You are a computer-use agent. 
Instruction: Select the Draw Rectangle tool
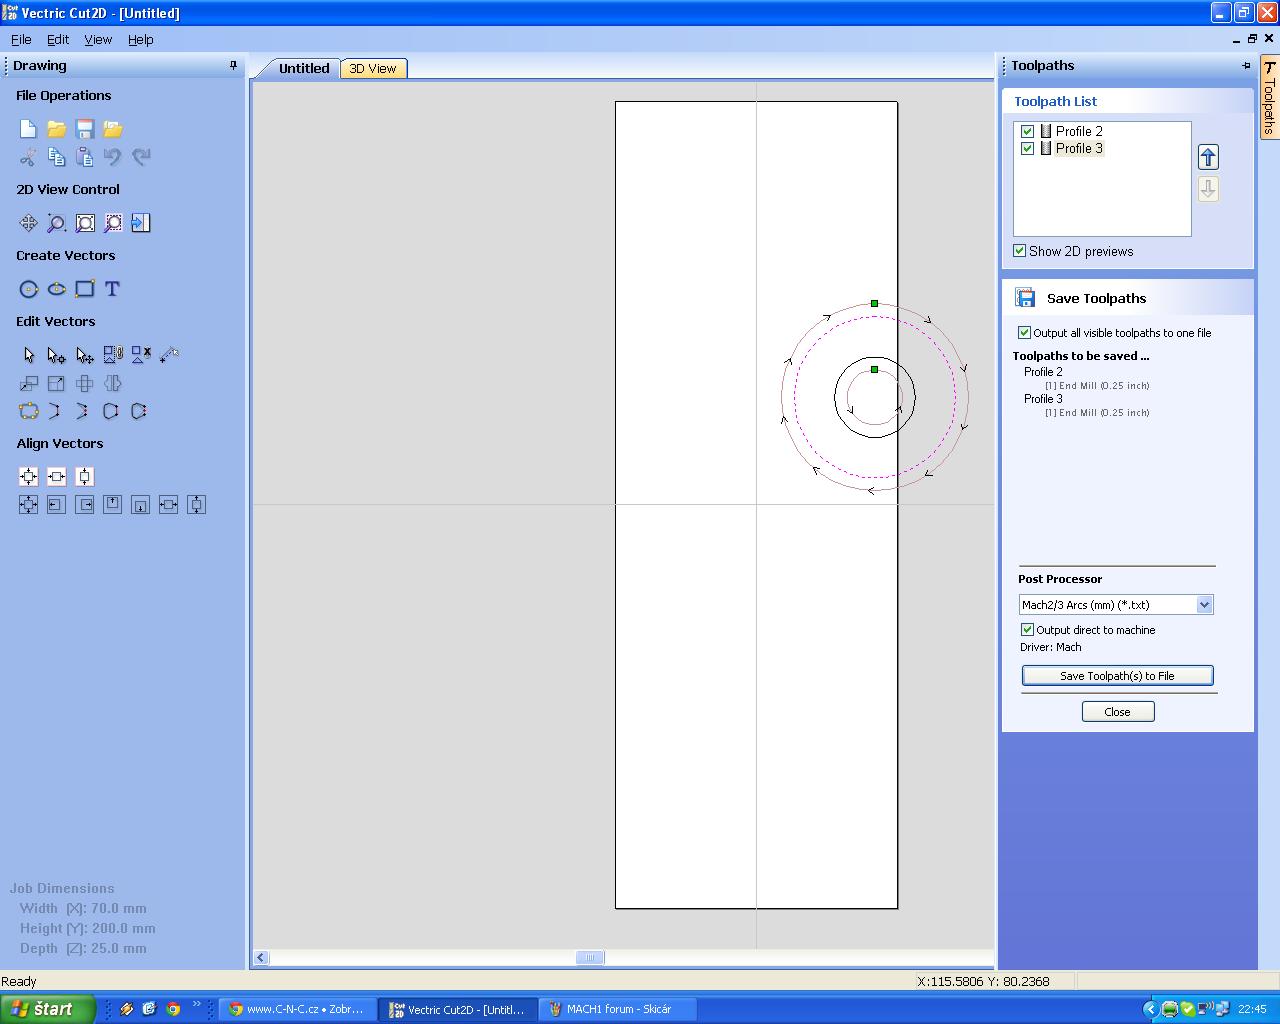point(85,289)
